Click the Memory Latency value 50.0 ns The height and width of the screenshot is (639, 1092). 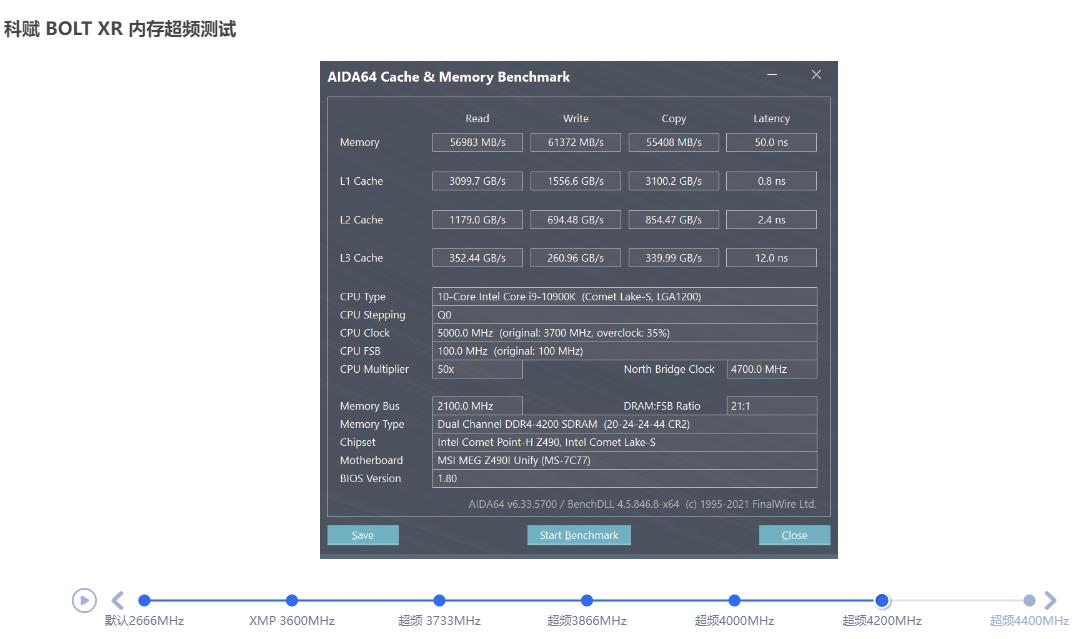(x=771, y=142)
